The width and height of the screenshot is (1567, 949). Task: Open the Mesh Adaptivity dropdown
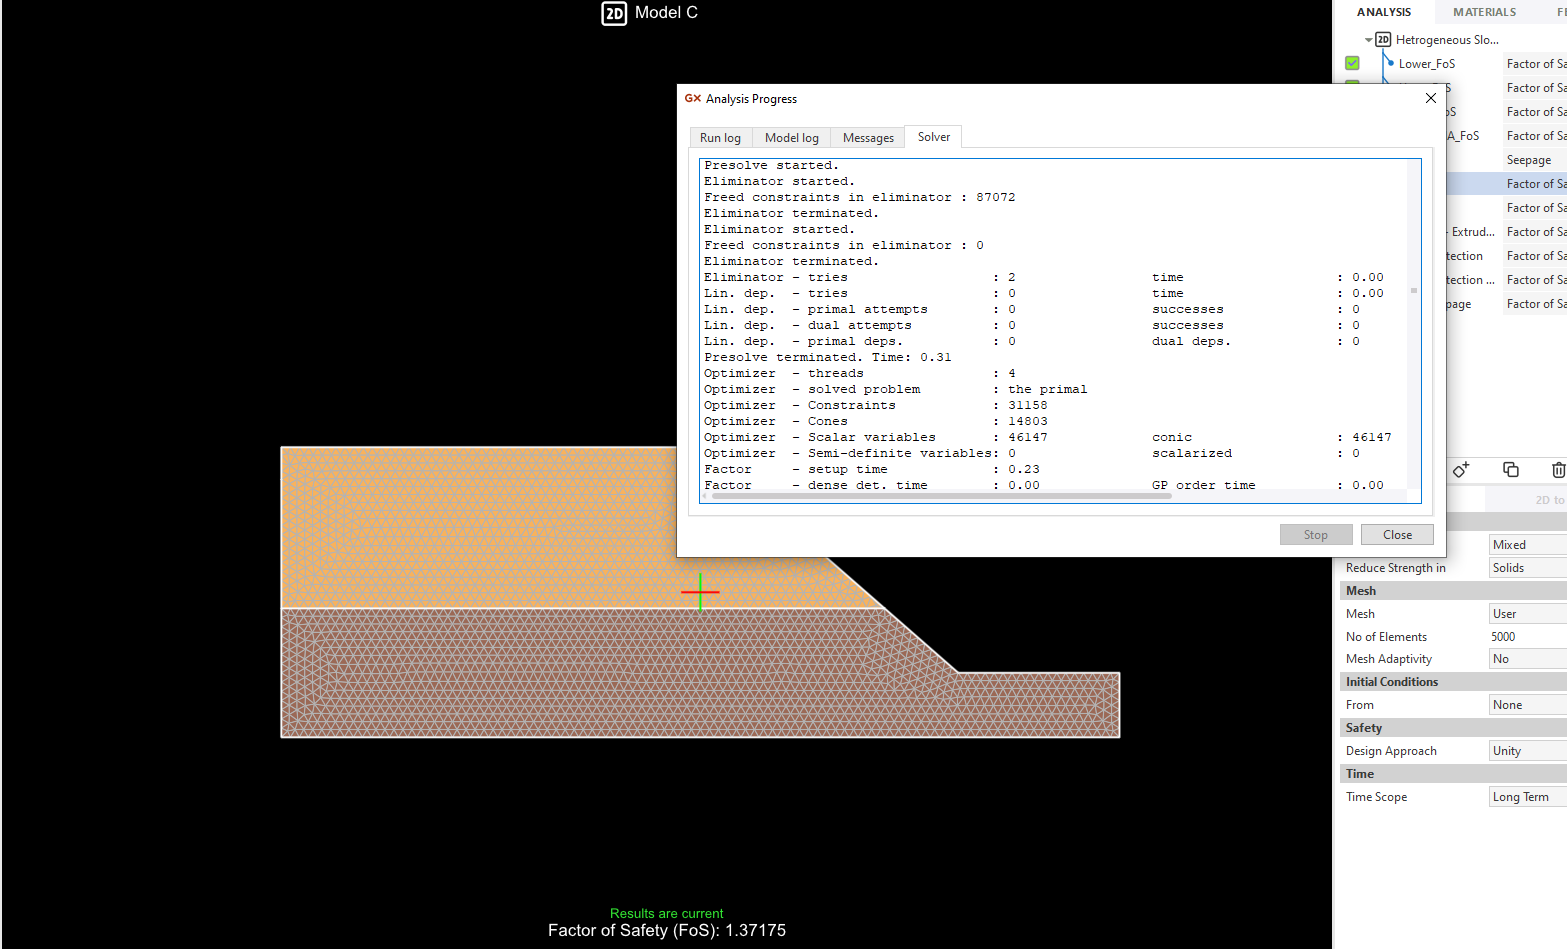1526,659
